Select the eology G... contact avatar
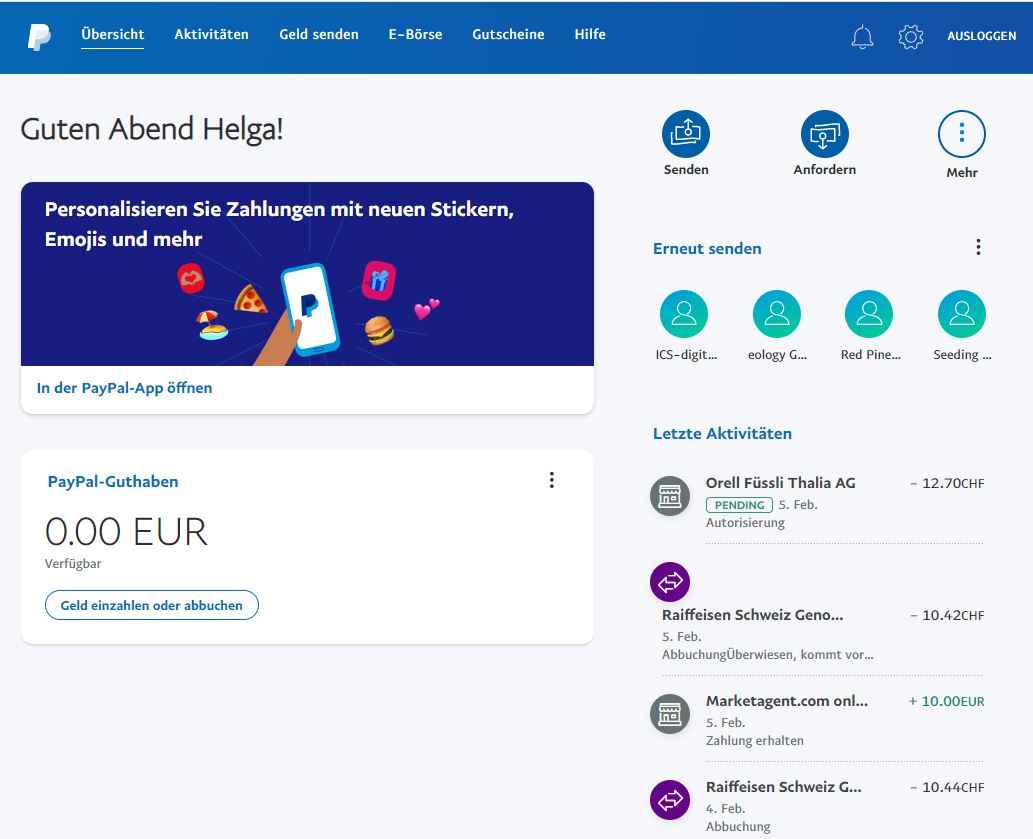This screenshot has width=1033, height=839. pos(777,314)
